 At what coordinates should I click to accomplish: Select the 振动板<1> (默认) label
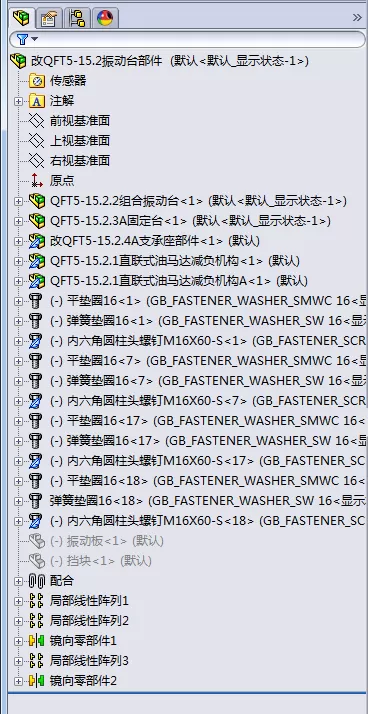click(107, 541)
